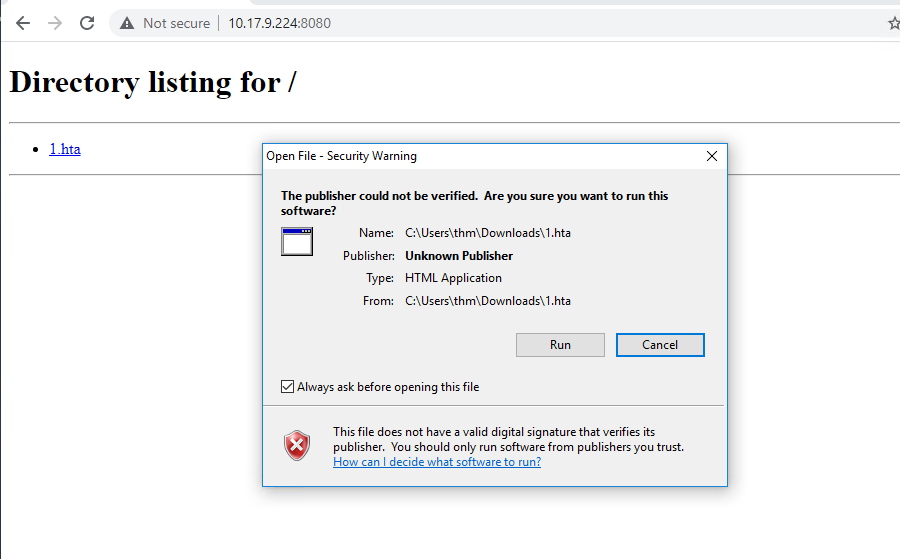Click the 'Directory listing for /' heading
This screenshot has height=559, width=900.
tap(153, 82)
